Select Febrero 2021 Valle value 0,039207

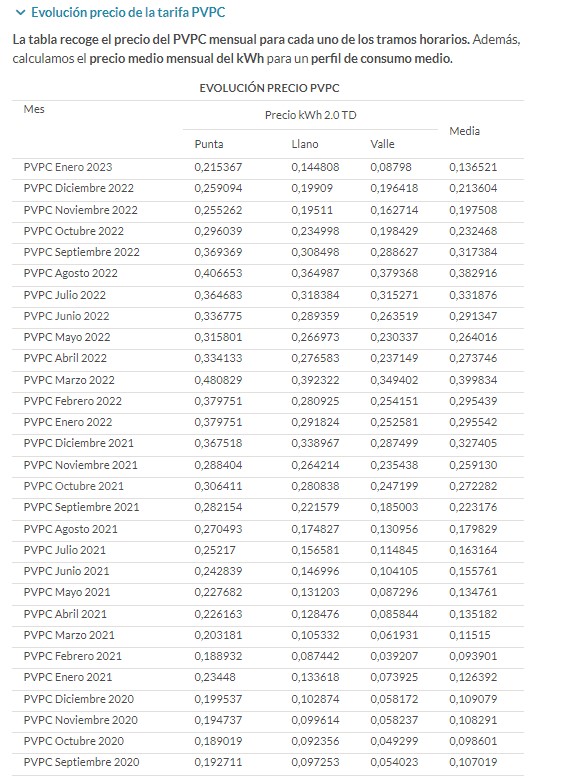click(x=394, y=656)
